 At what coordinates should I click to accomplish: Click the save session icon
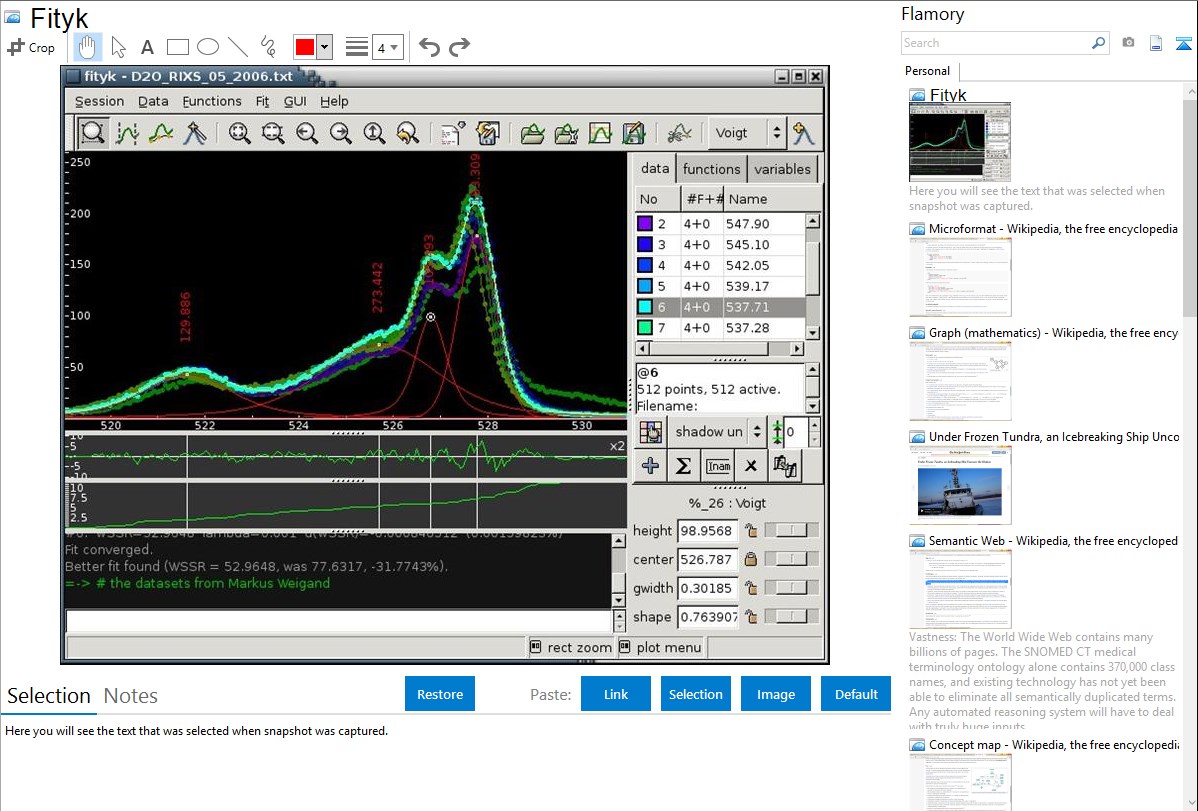pos(487,133)
